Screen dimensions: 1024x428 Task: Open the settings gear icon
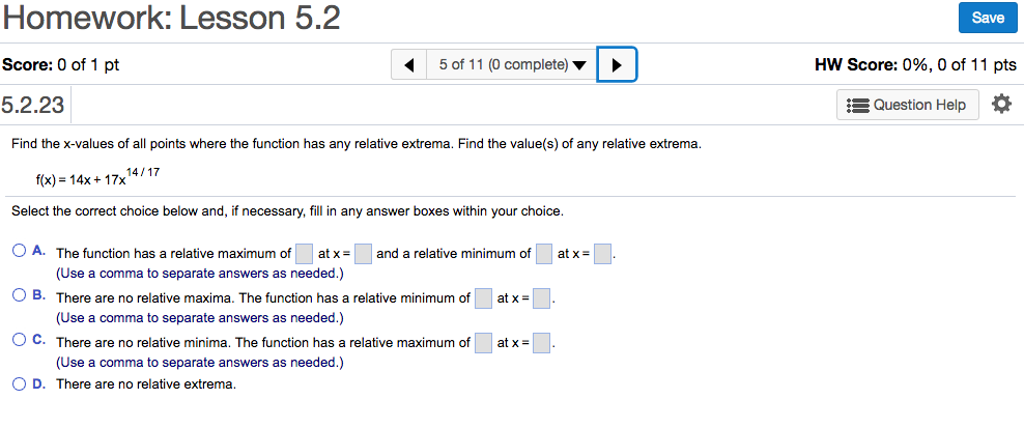[x=1001, y=104]
